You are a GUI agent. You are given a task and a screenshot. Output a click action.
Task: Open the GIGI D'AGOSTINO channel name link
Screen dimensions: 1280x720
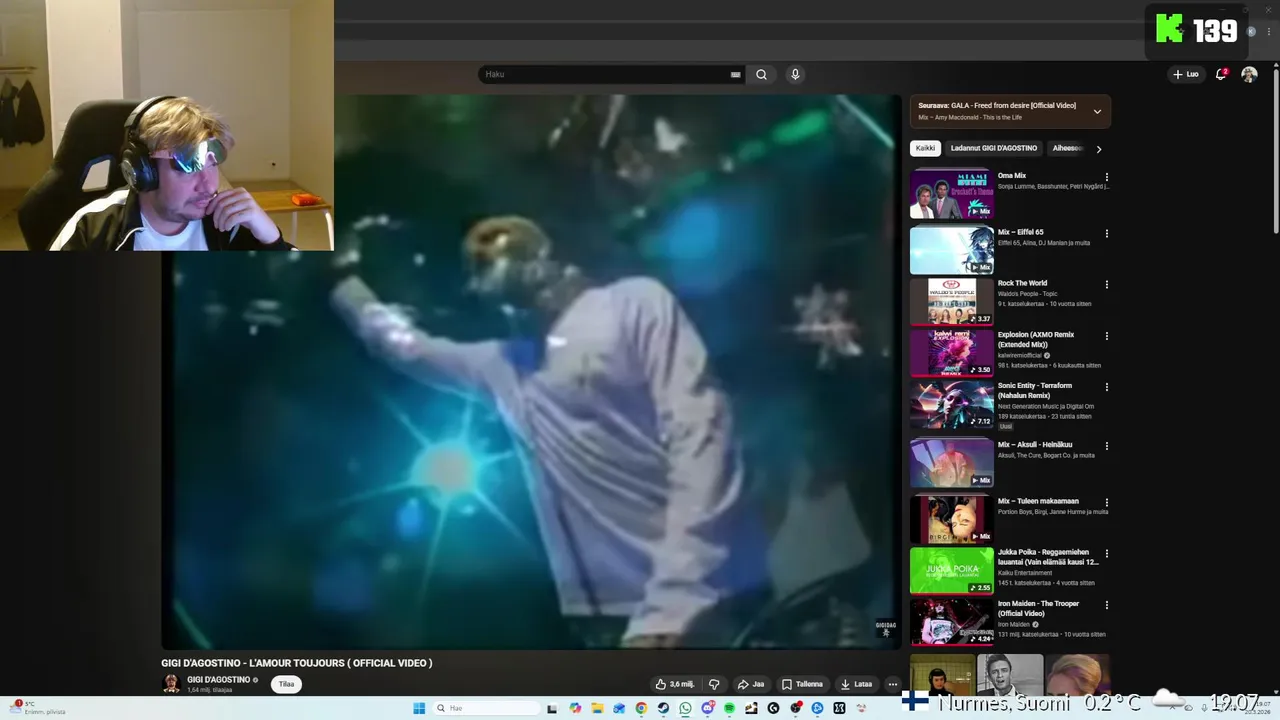(219, 680)
